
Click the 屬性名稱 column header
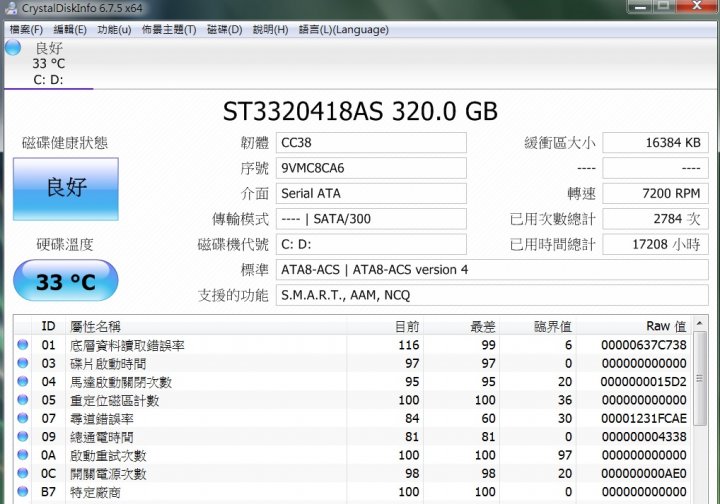pyautogui.click(x=206, y=326)
